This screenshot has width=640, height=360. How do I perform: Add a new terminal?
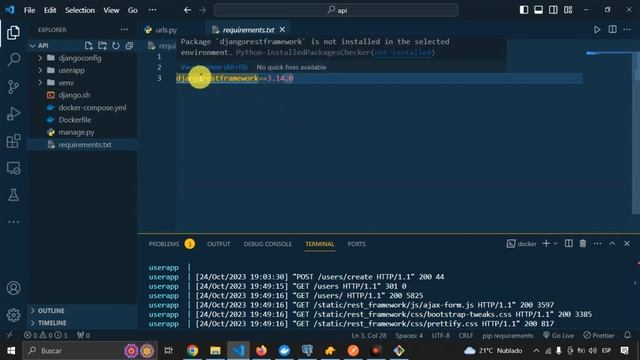546,244
